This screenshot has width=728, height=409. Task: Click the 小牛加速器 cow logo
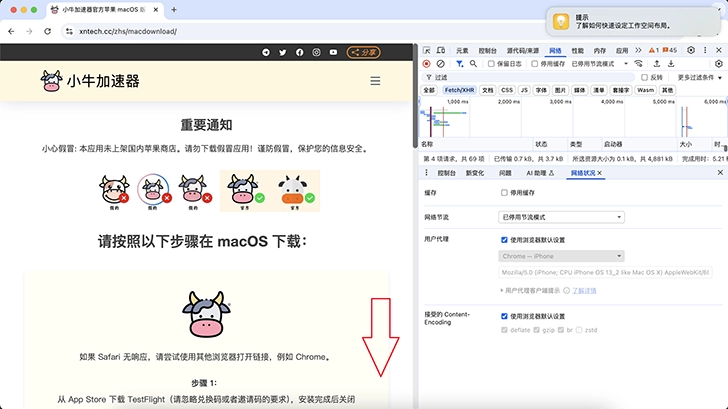52,81
